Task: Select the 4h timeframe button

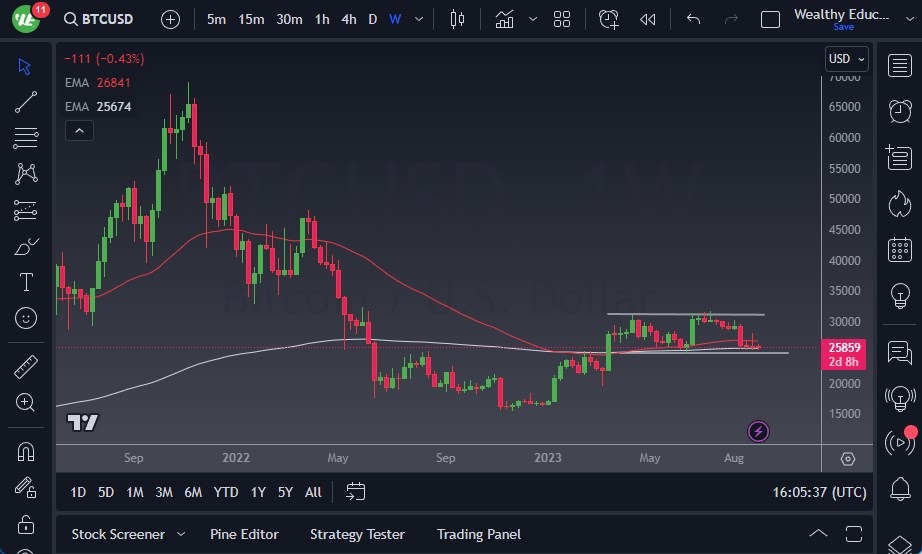Action: tap(348, 19)
